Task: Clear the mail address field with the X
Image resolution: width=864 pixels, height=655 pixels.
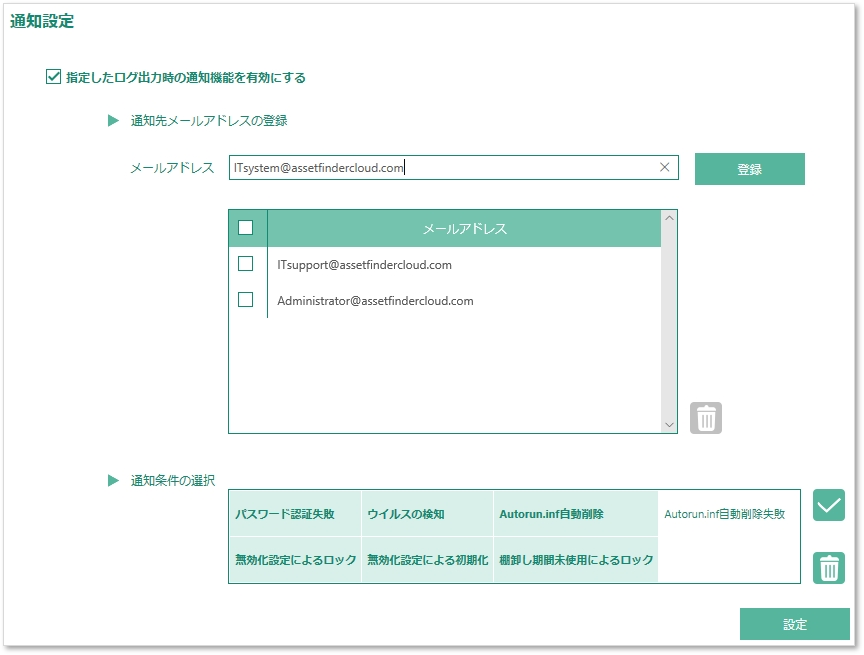Action: click(x=665, y=167)
